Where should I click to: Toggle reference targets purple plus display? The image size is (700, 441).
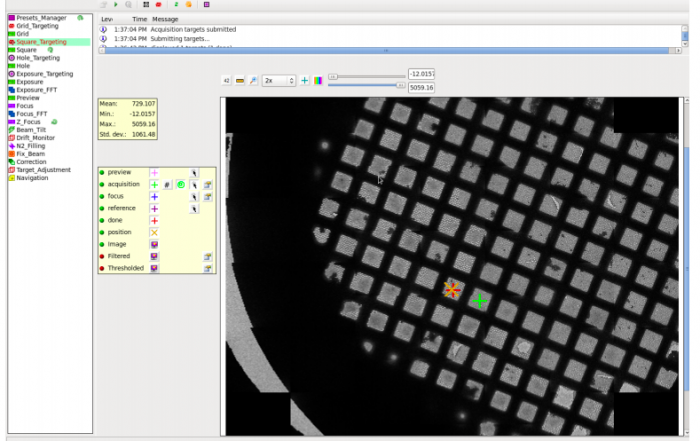[154, 209]
